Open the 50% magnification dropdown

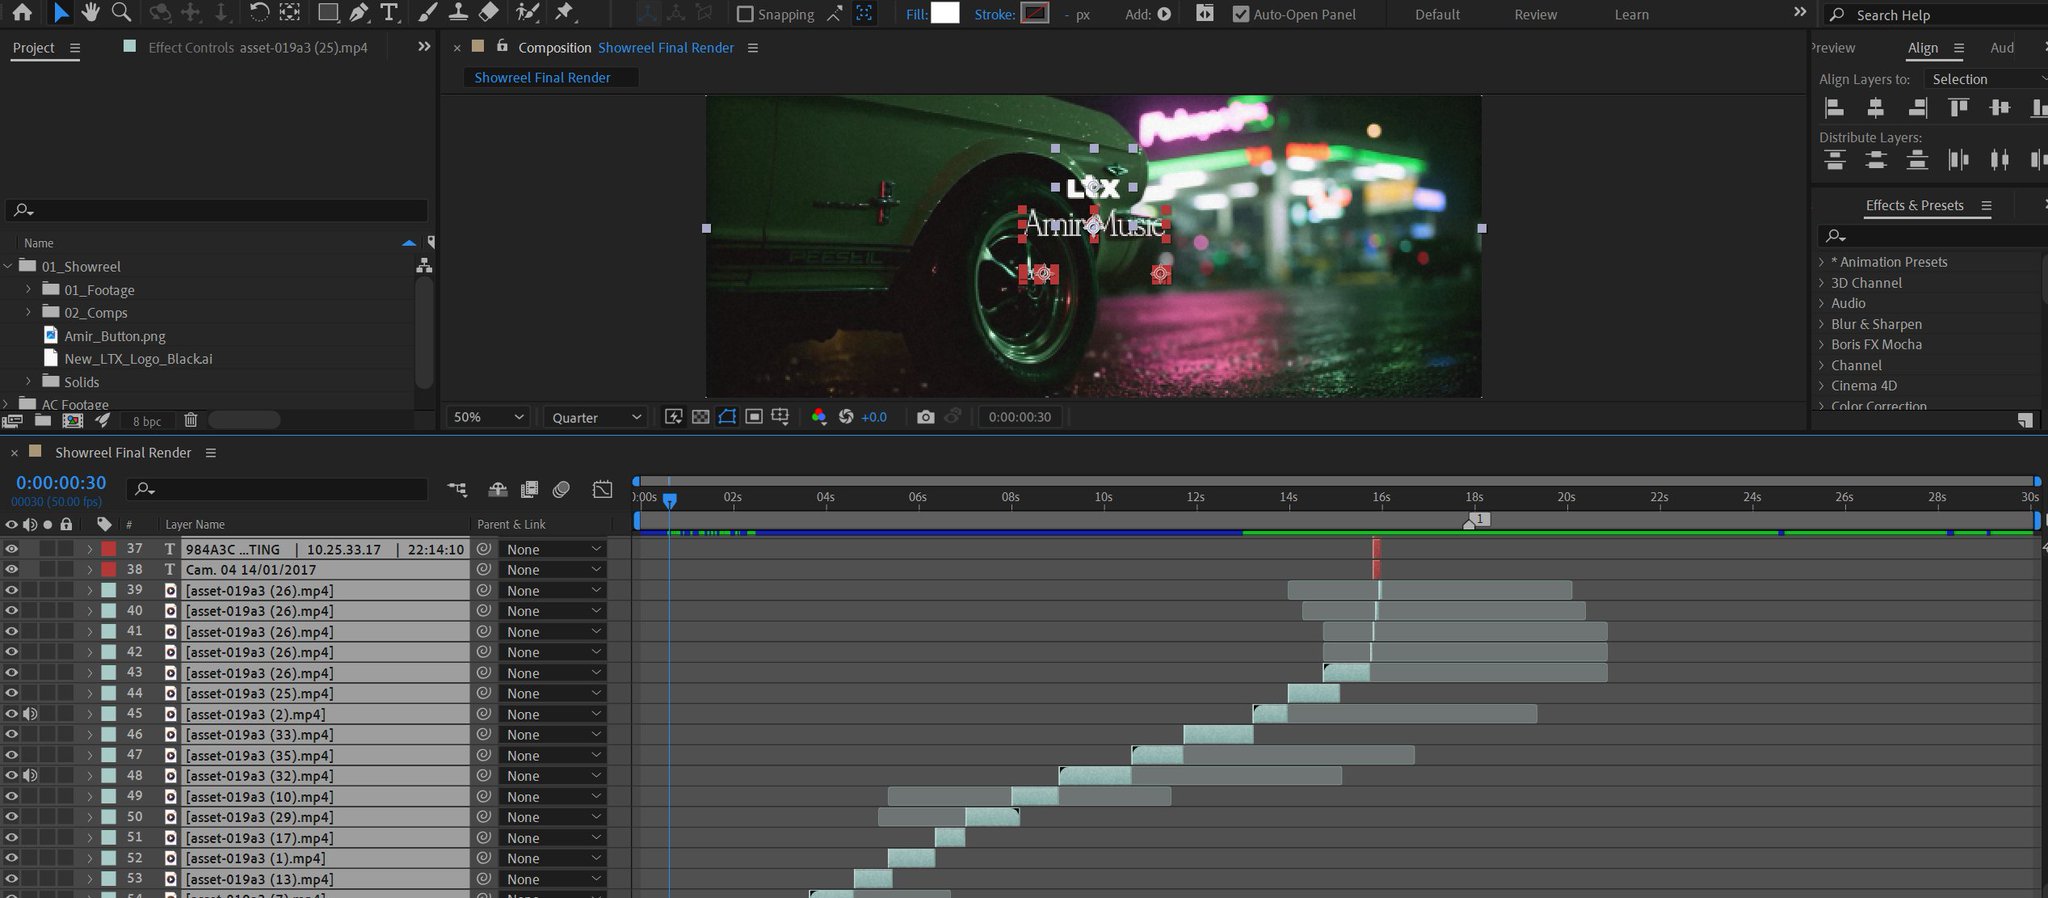pyautogui.click(x=489, y=417)
